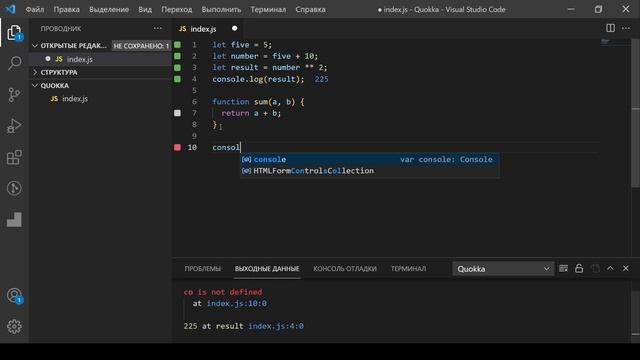The height and width of the screenshot is (360, 640).
Task: Click the green coverage marker on line 1
Action: [178, 44]
